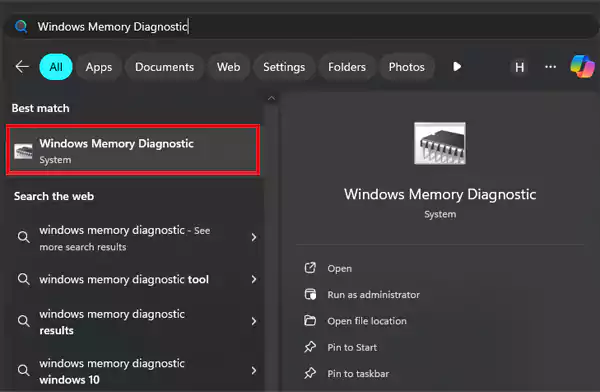Click magnifier icon beside 'diagnostic tool' suggestion
The width and height of the screenshot is (600, 392).
24,279
